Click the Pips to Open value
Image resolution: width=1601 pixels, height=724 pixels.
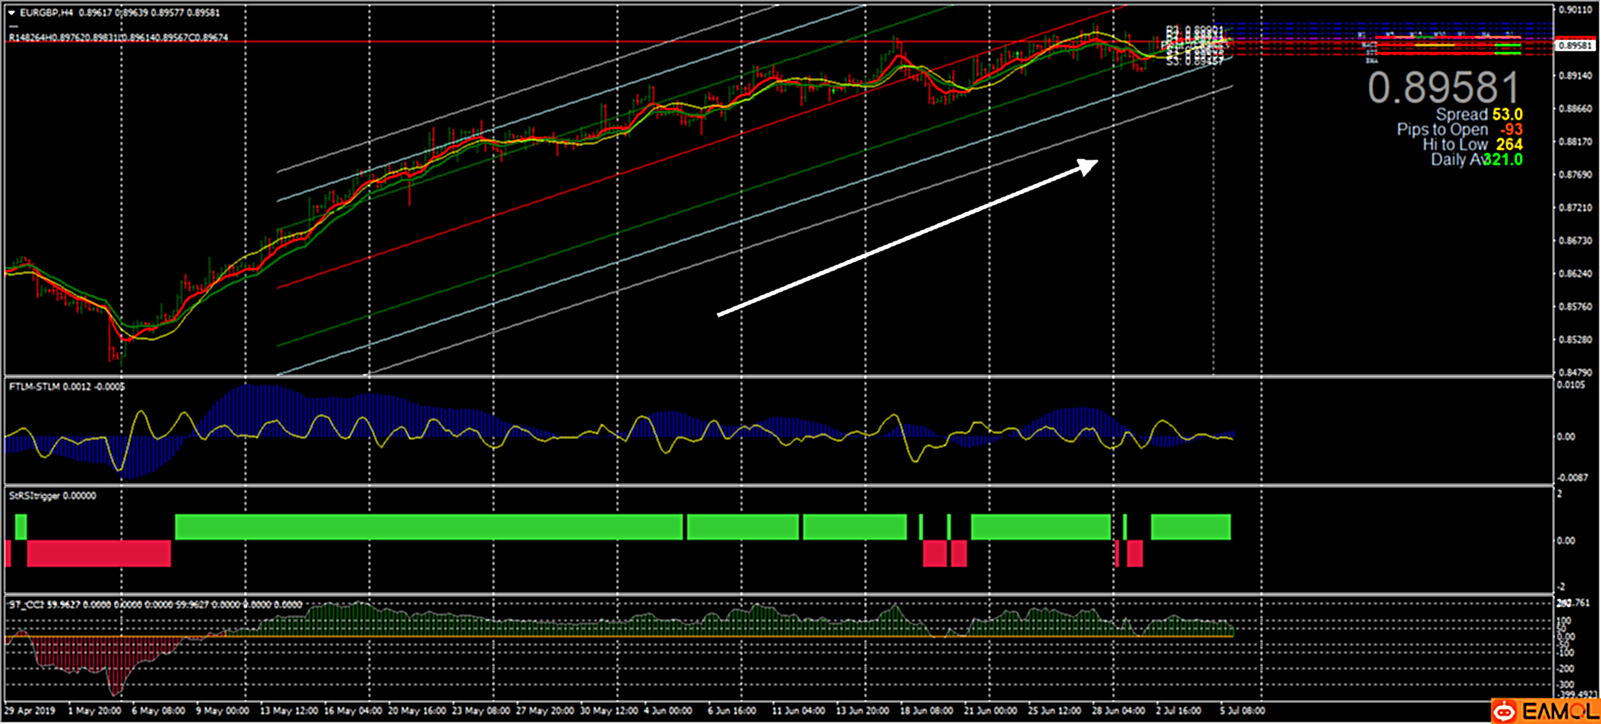[x=1509, y=130]
